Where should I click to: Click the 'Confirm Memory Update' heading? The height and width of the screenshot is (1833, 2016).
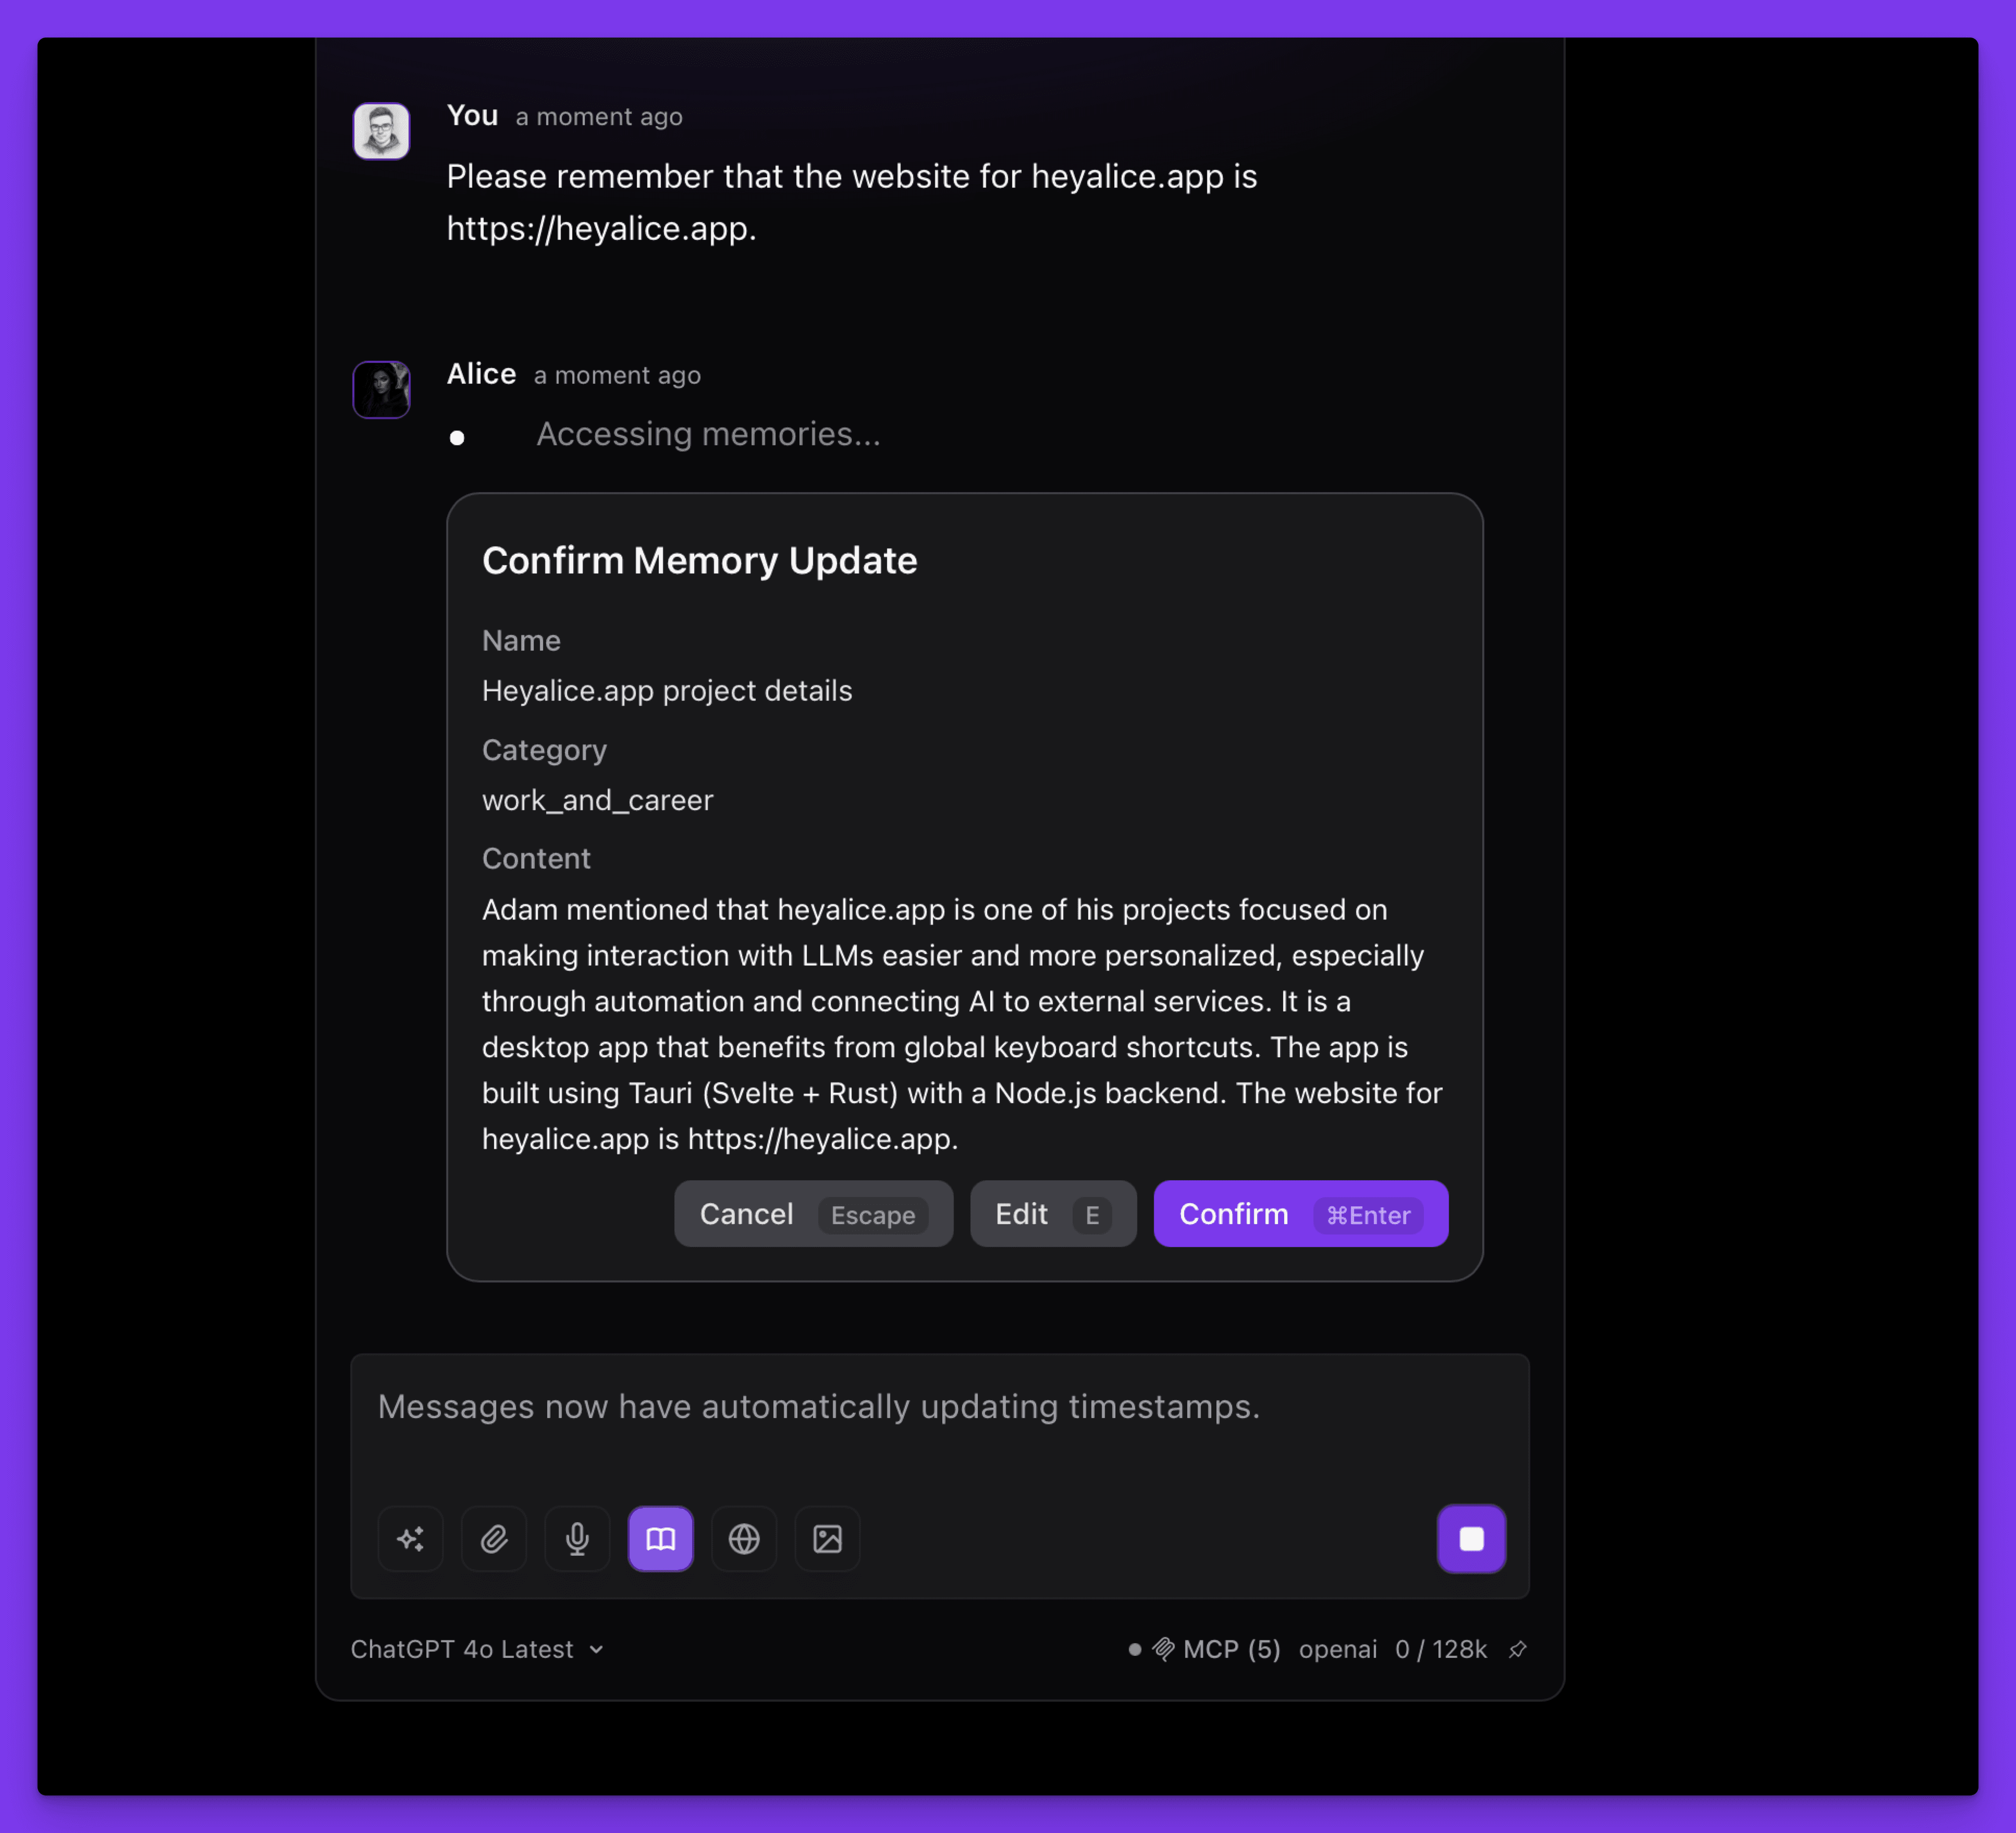pyautogui.click(x=700, y=561)
